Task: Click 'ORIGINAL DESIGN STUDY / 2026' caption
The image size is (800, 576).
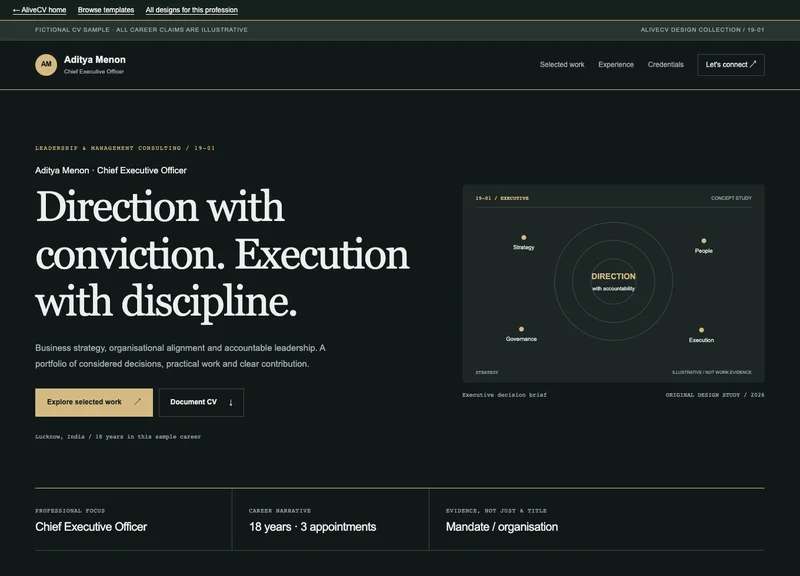Action: point(715,395)
